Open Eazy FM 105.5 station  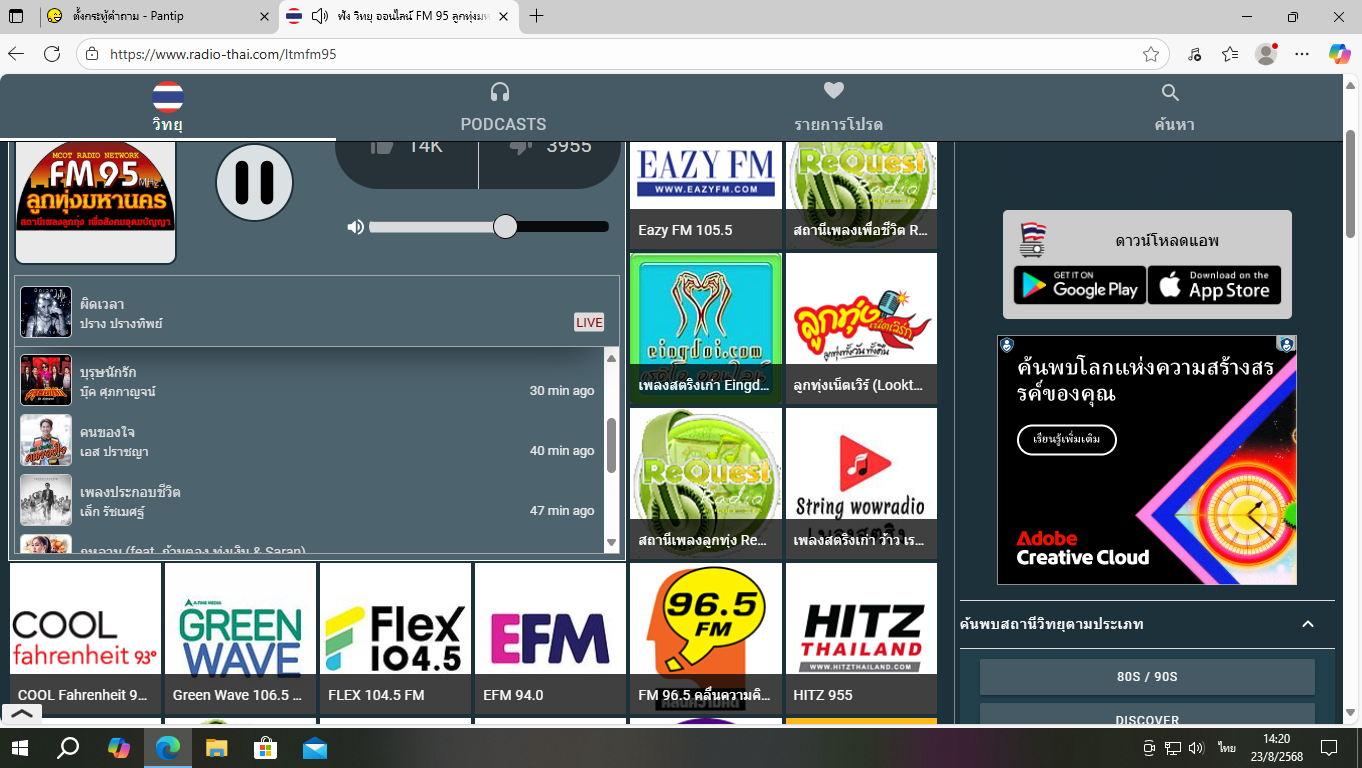pyautogui.click(x=706, y=195)
